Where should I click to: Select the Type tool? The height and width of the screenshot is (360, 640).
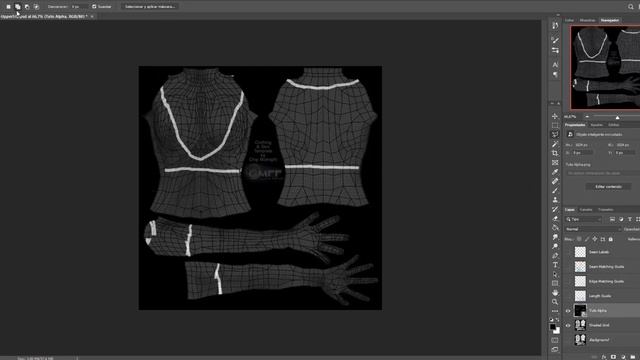click(555, 265)
